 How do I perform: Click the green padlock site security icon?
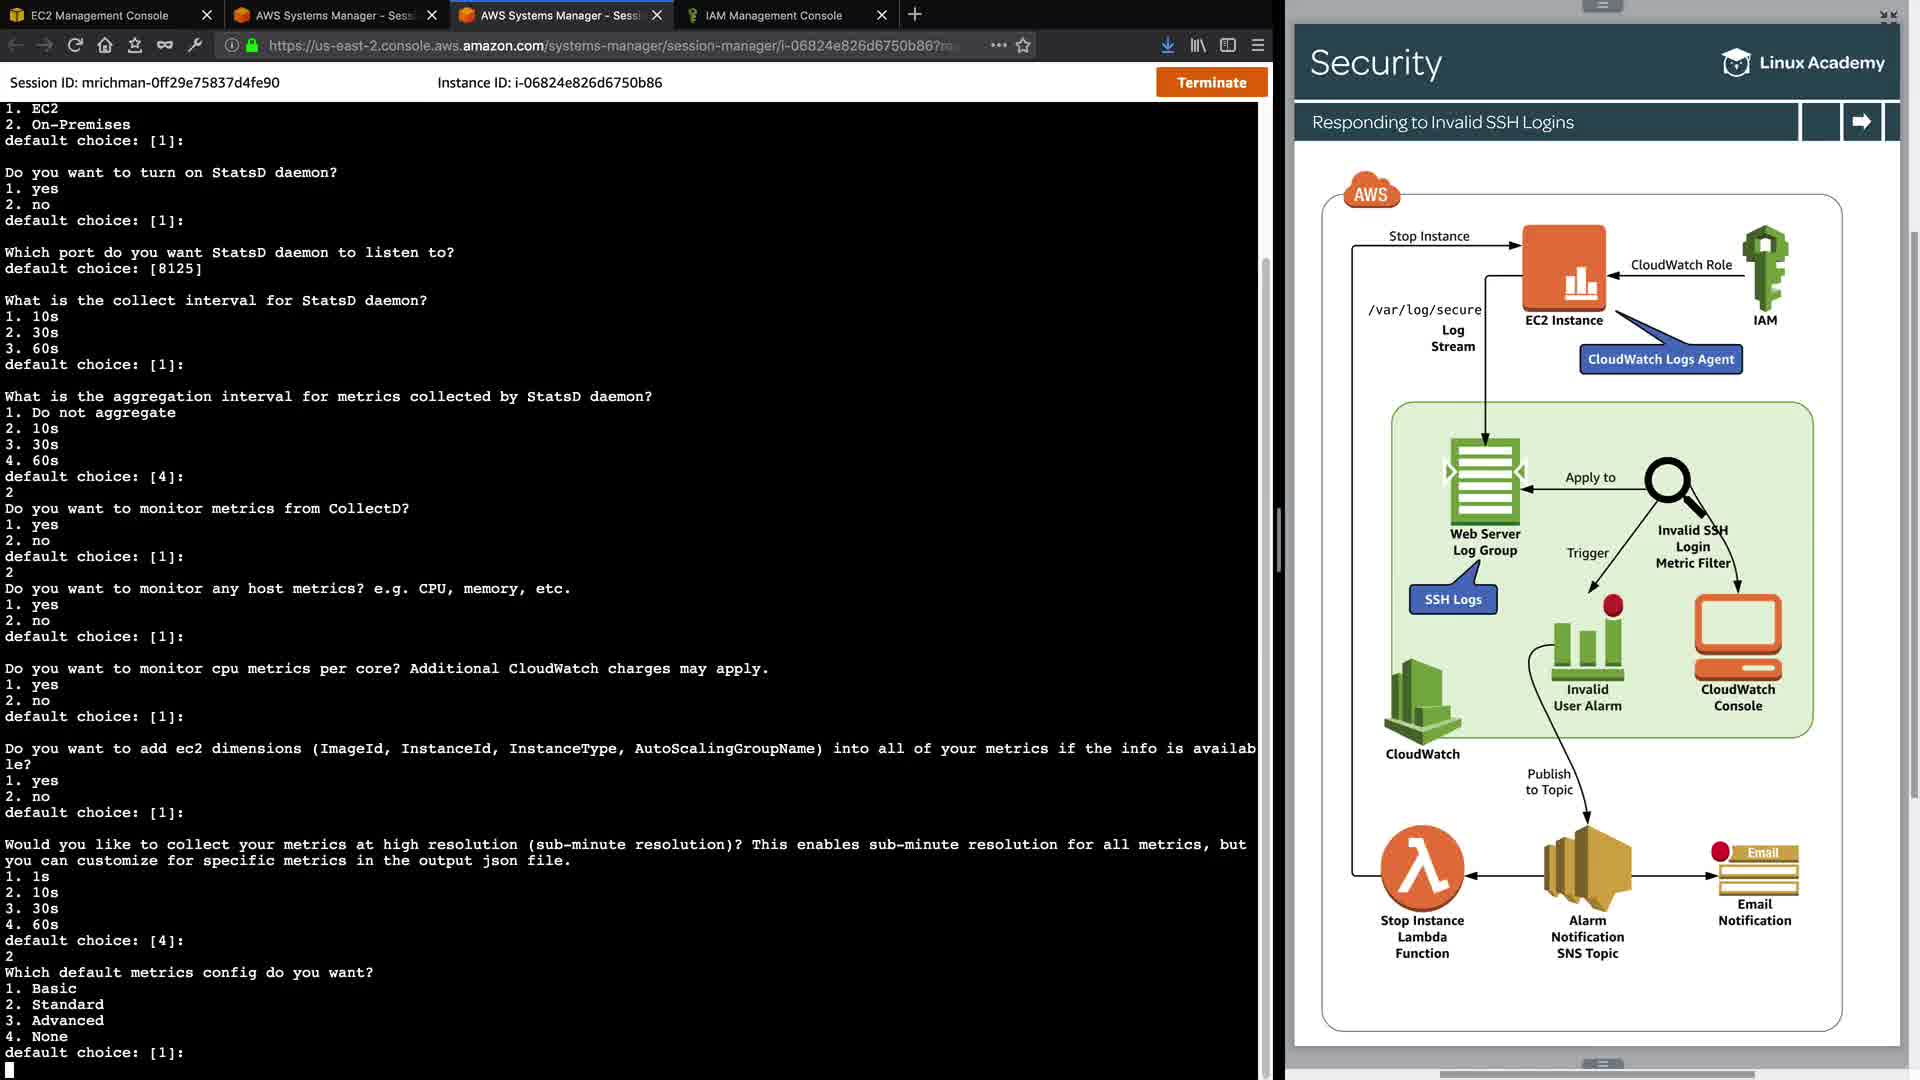(252, 45)
